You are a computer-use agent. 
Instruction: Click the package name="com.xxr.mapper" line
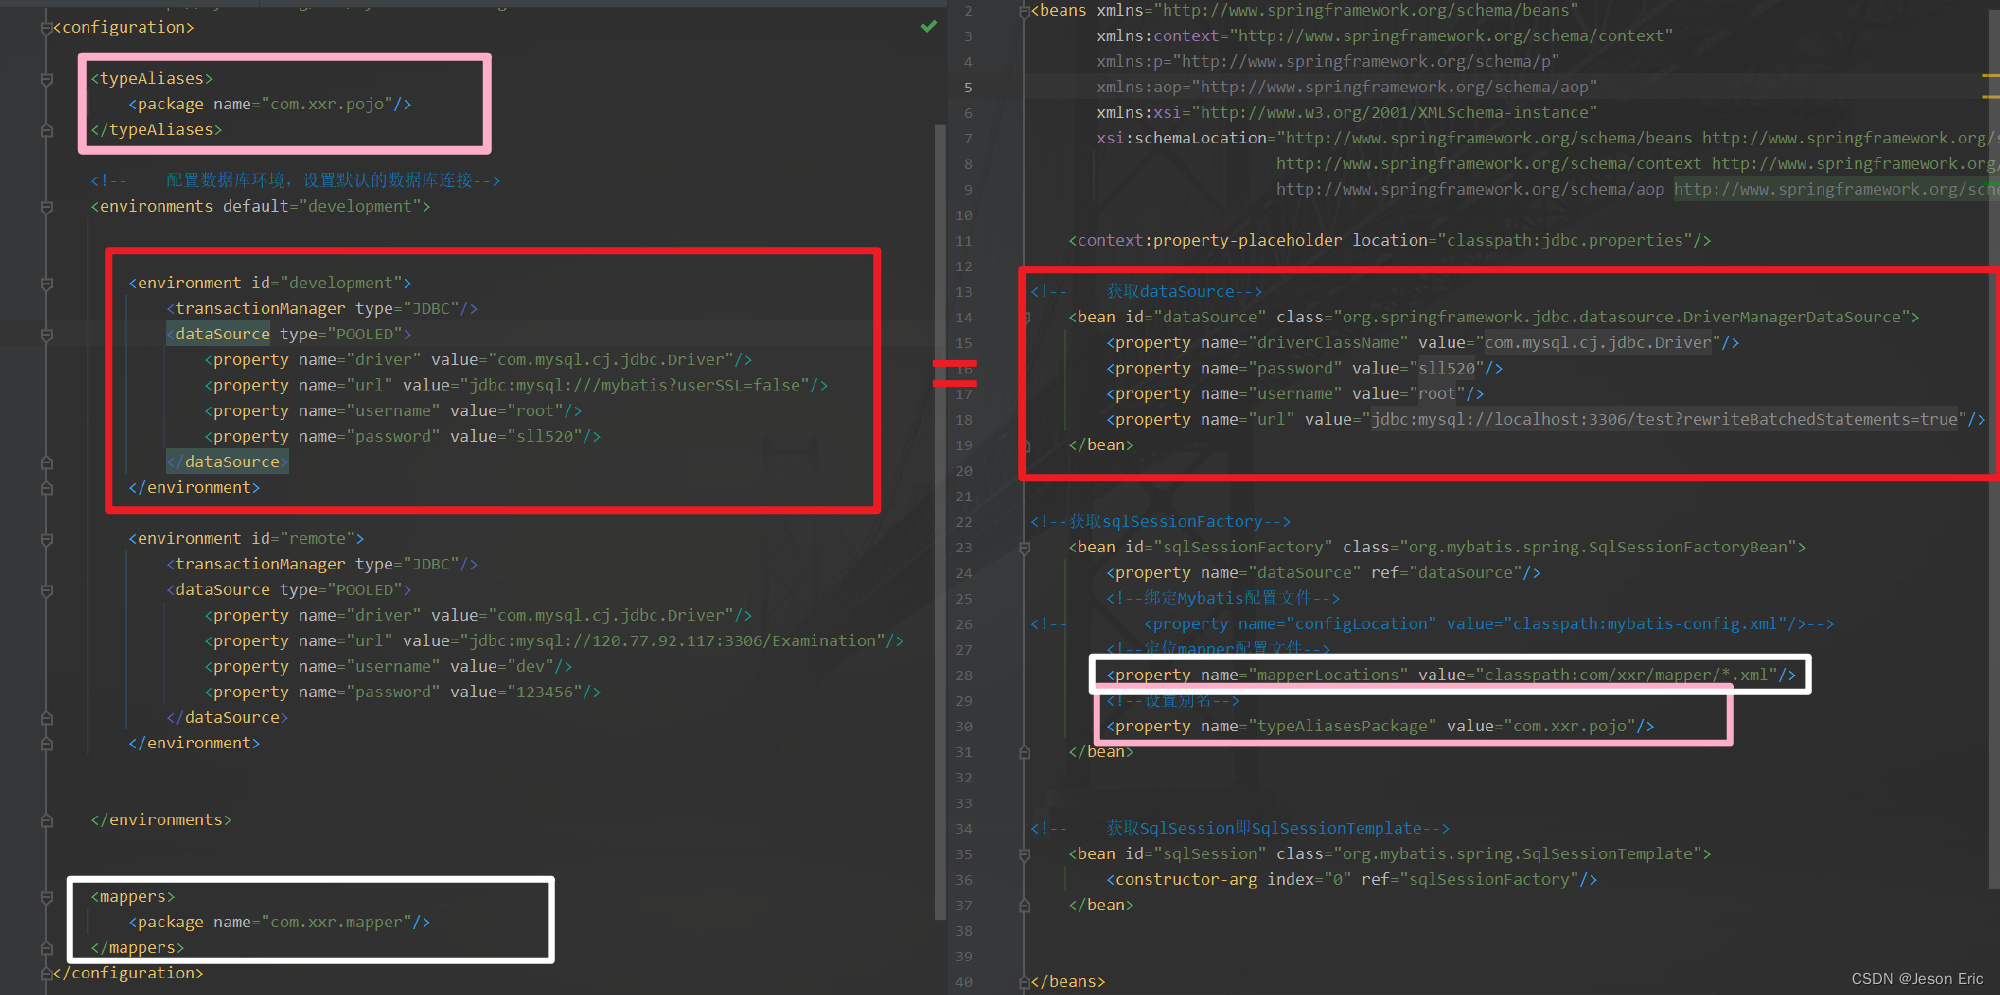(x=279, y=922)
